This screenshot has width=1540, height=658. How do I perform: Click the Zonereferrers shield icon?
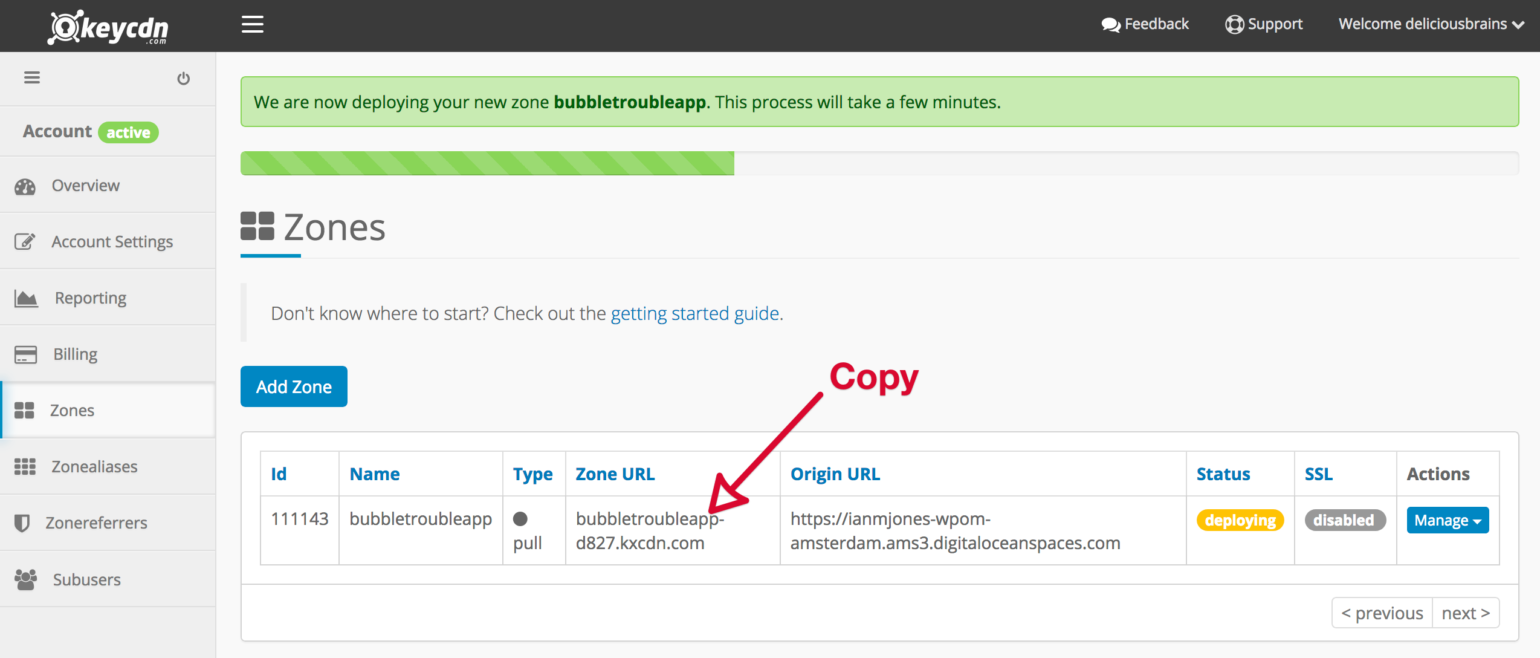click(22, 523)
